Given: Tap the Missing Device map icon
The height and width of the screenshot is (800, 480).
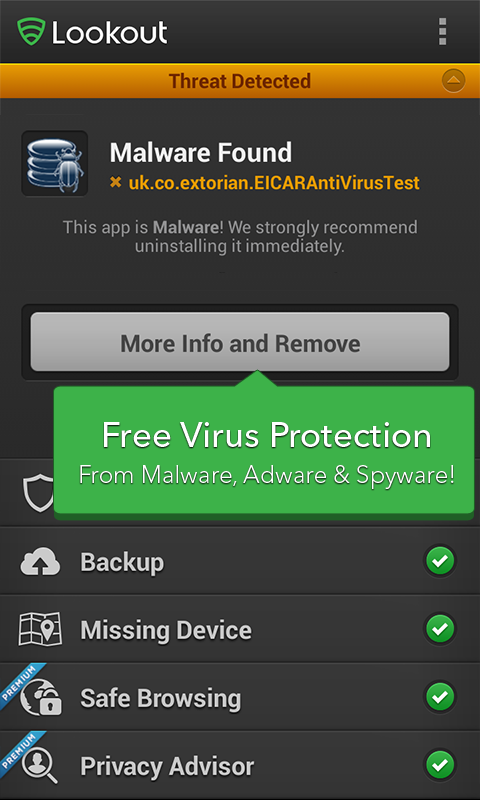Looking at the screenshot, I should point(40,629).
